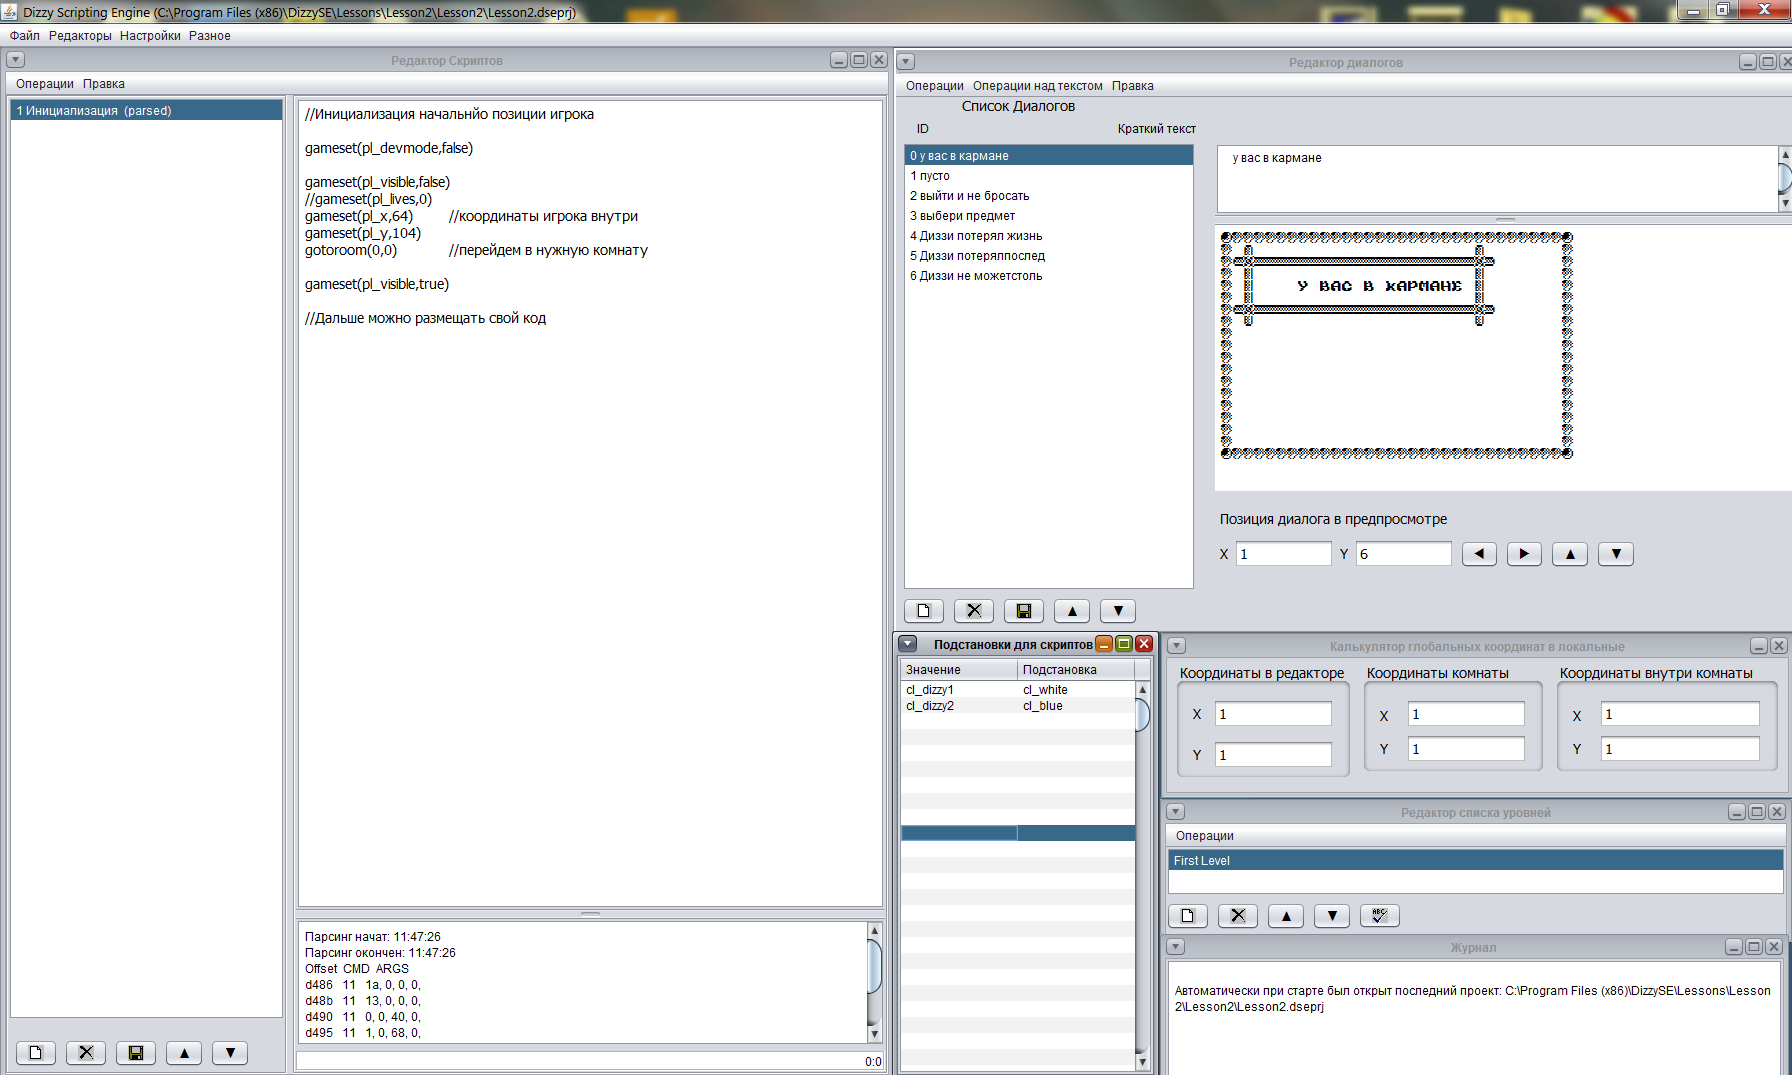Open Редактор списка уровней panel dropdown arrow
The width and height of the screenshot is (1792, 1075).
[x=1176, y=812]
